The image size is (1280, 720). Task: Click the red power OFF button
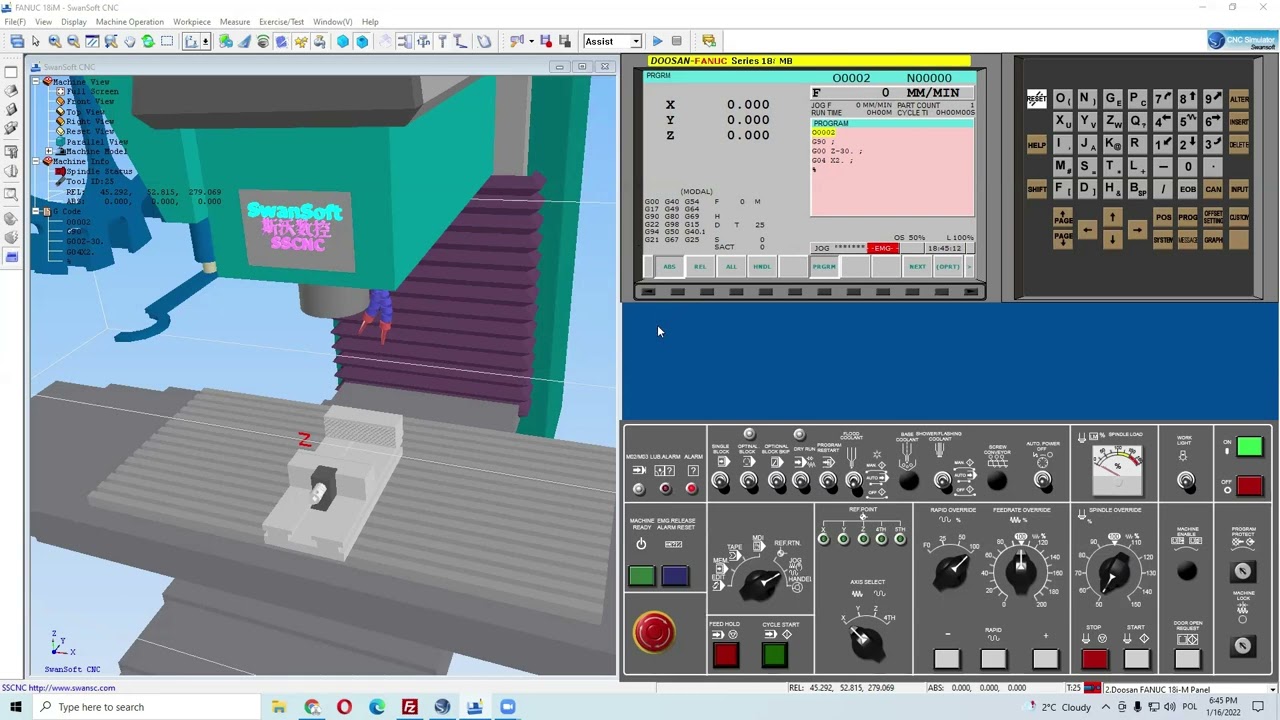click(1249, 486)
